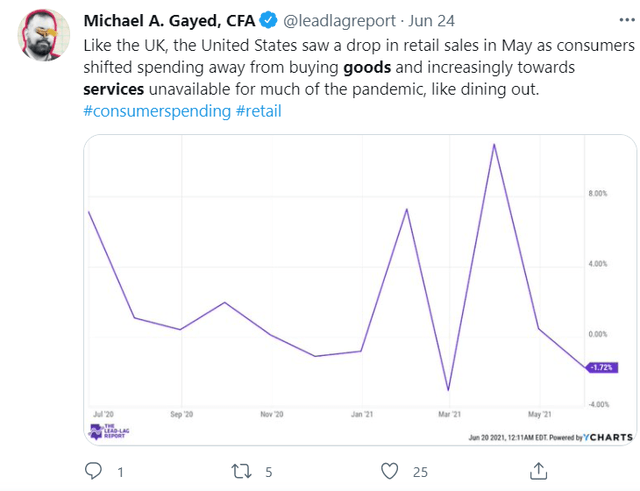Image resolution: width=640 pixels, height=491 pixels.
Task: Click the reply count number 1
Action: (120, 472)
